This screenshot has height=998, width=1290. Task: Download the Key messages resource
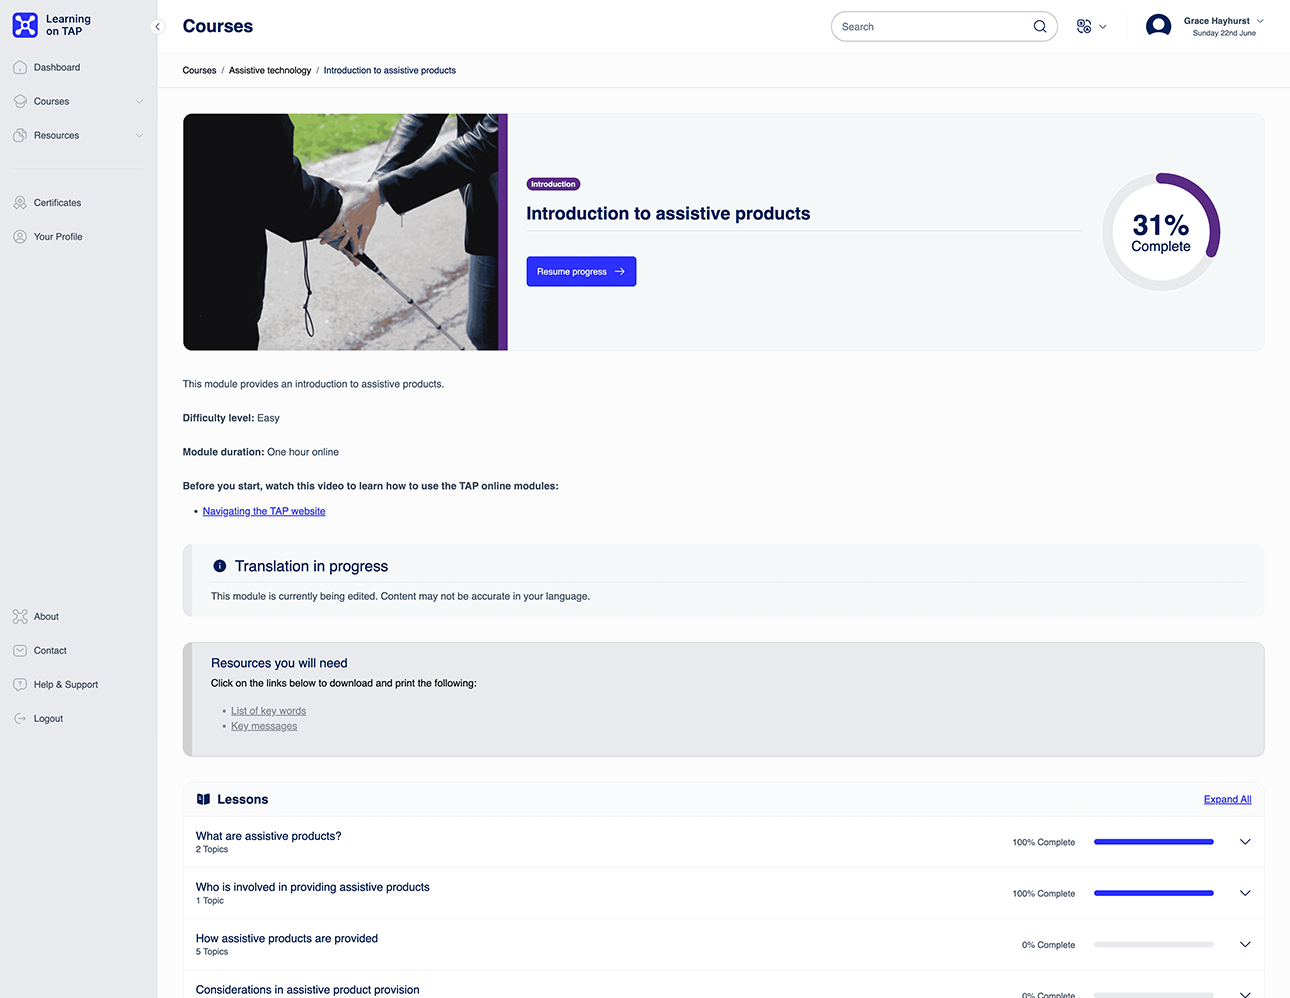point(264,726)
